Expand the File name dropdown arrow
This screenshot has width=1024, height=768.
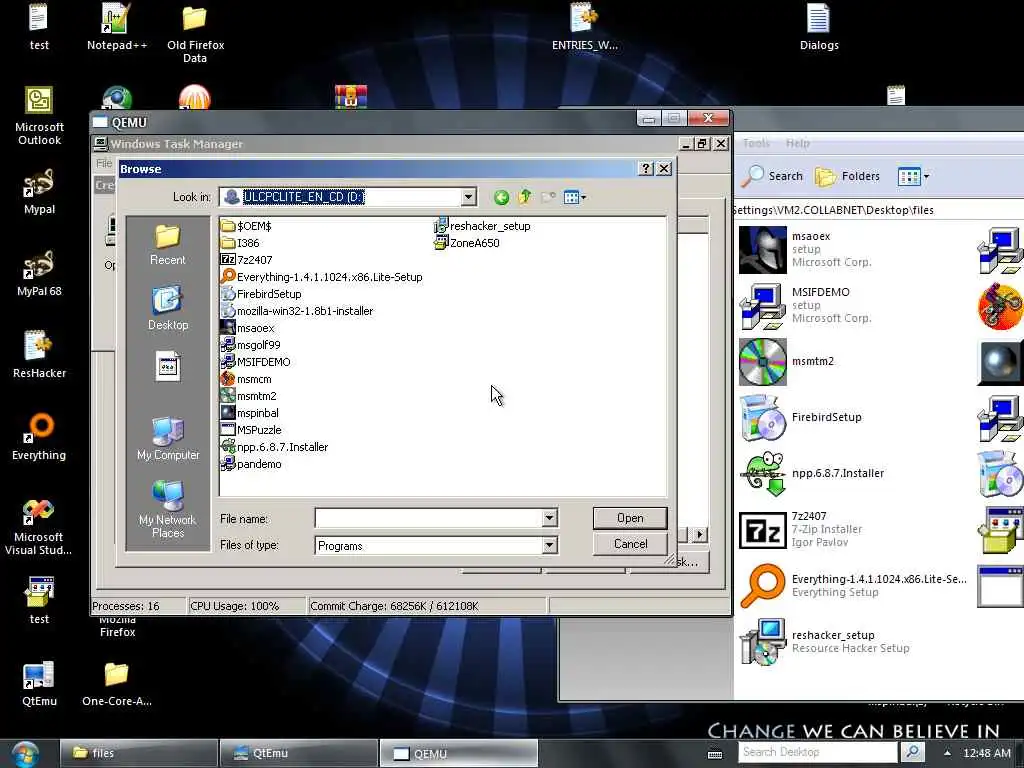pyautogui.click(x=549, y=519)
